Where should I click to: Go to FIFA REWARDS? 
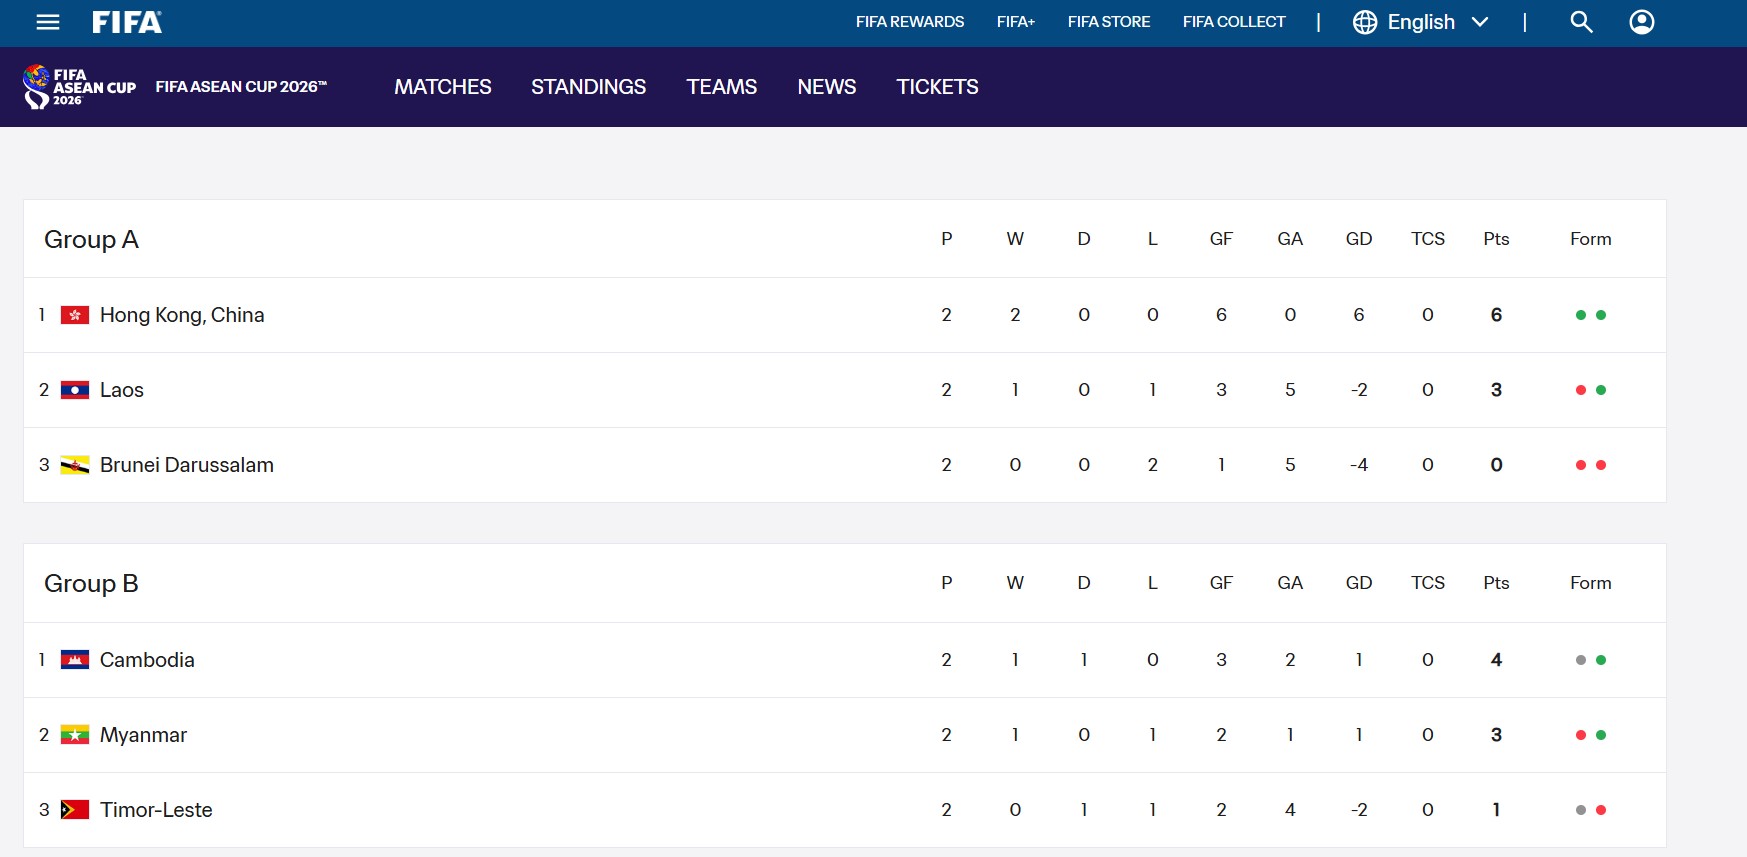point(910,22)
